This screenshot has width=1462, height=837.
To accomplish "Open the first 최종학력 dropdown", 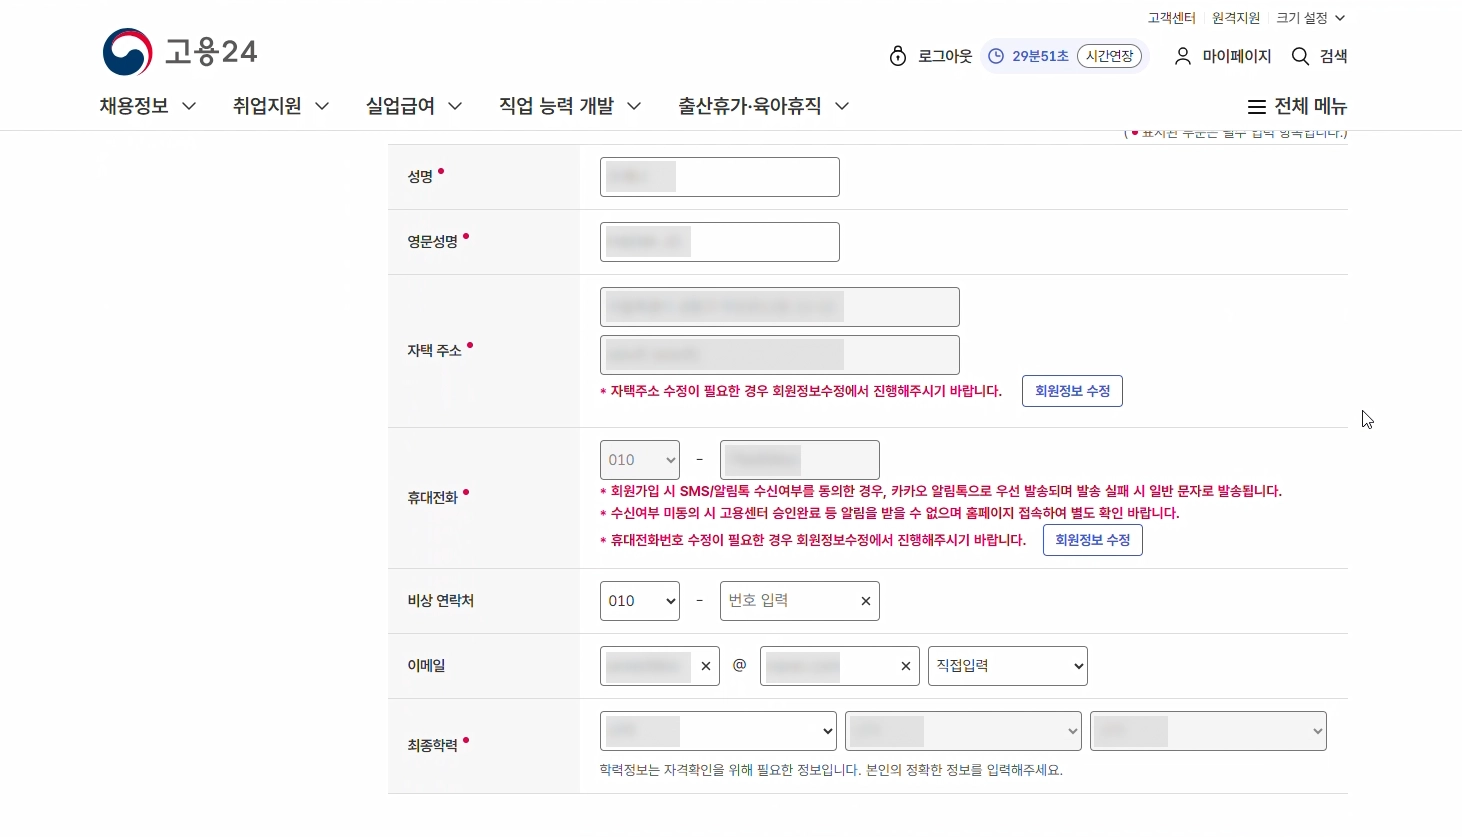I will pyautogui.click(x=718, y=731).
